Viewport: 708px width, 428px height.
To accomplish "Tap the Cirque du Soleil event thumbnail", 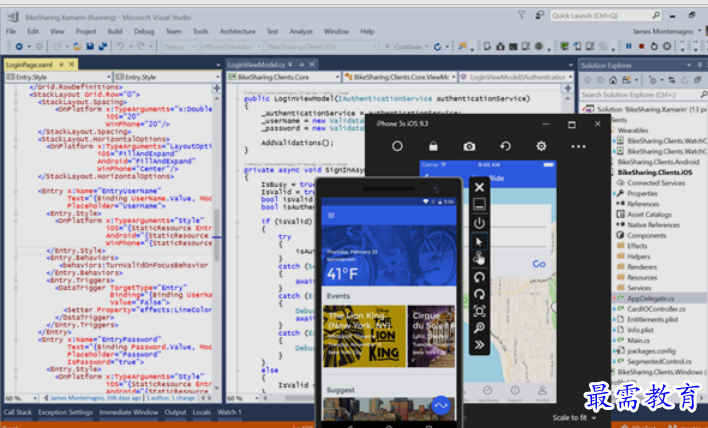I will (431, 336).
